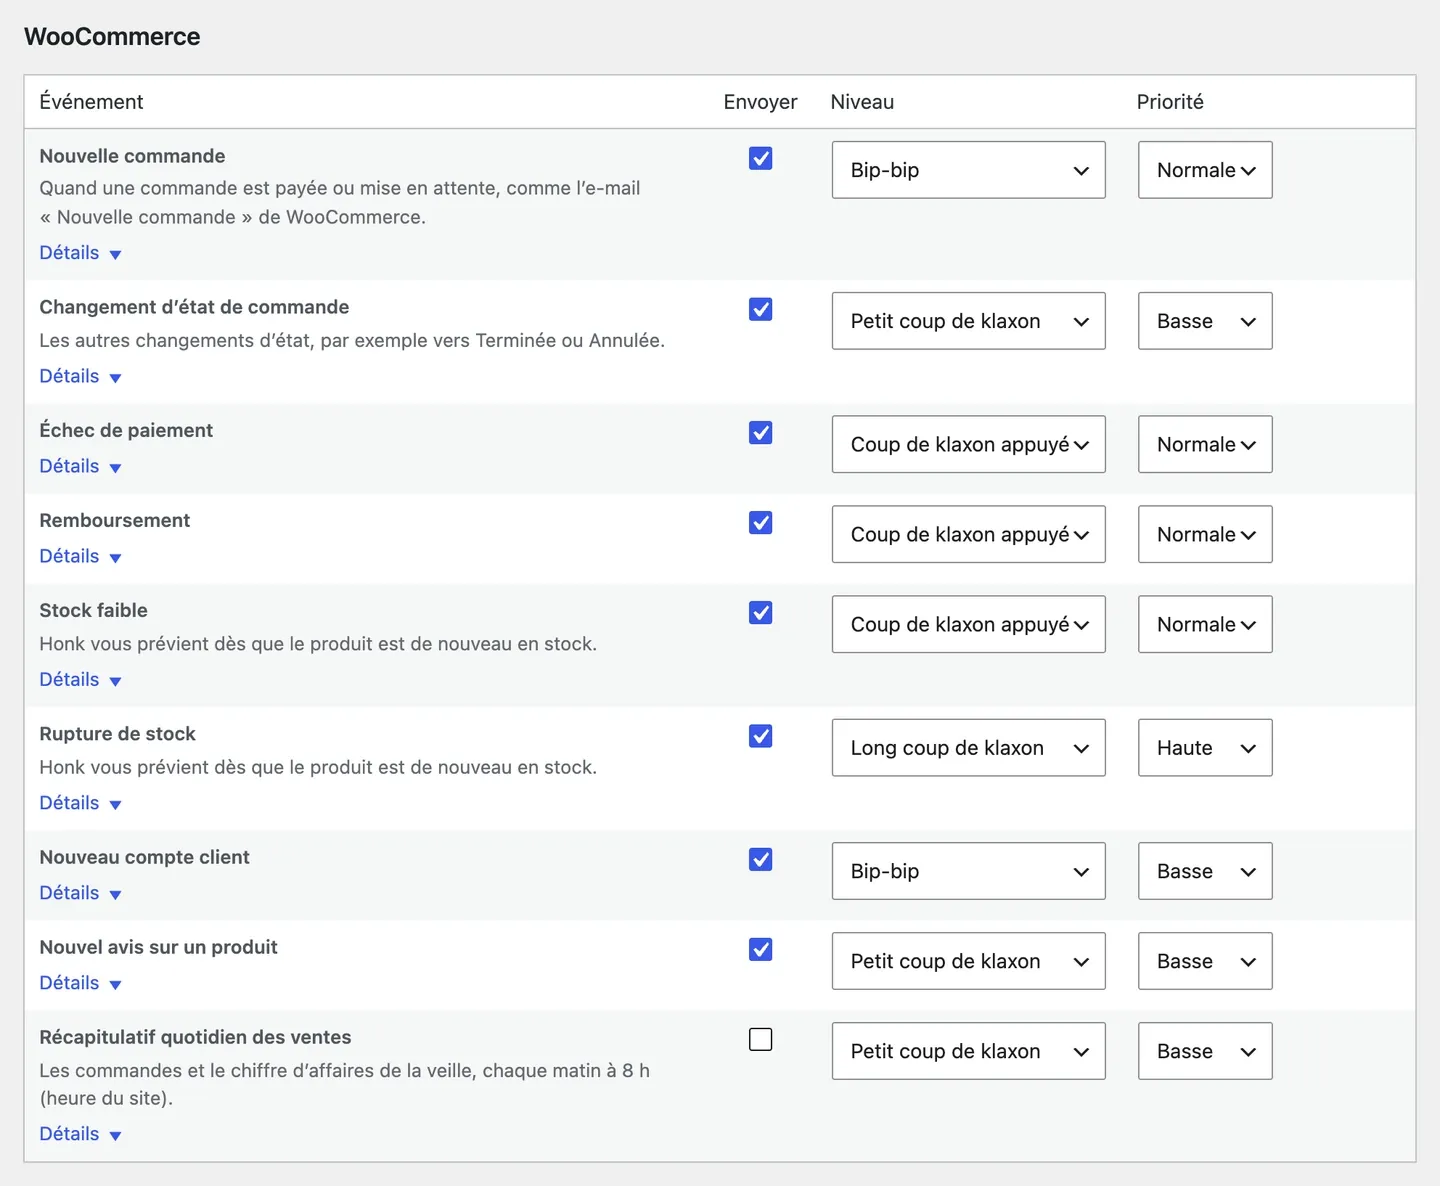
Task: Toggle the Remboursement send checkbox
Action: pyautogui.click(x=760, y=522)
